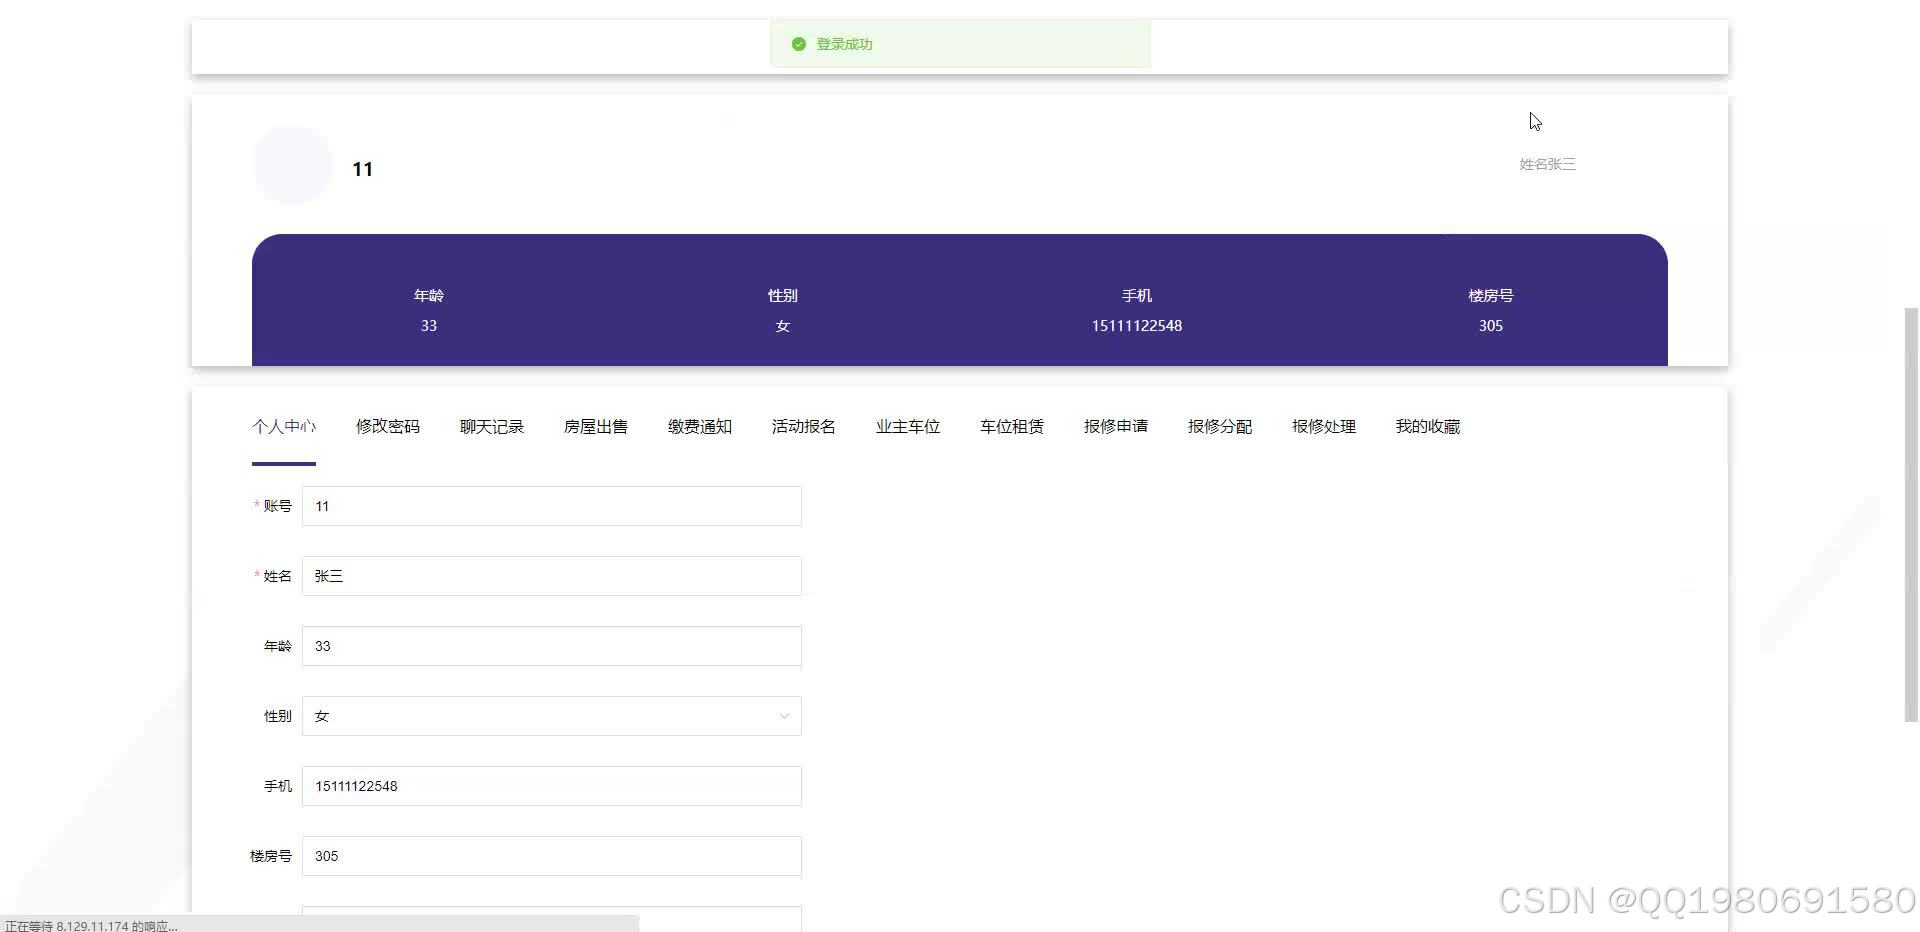This screenshot has height=932, width=1920.
Task: Open the 车位租赁 tab
Action: [1012, 427]
